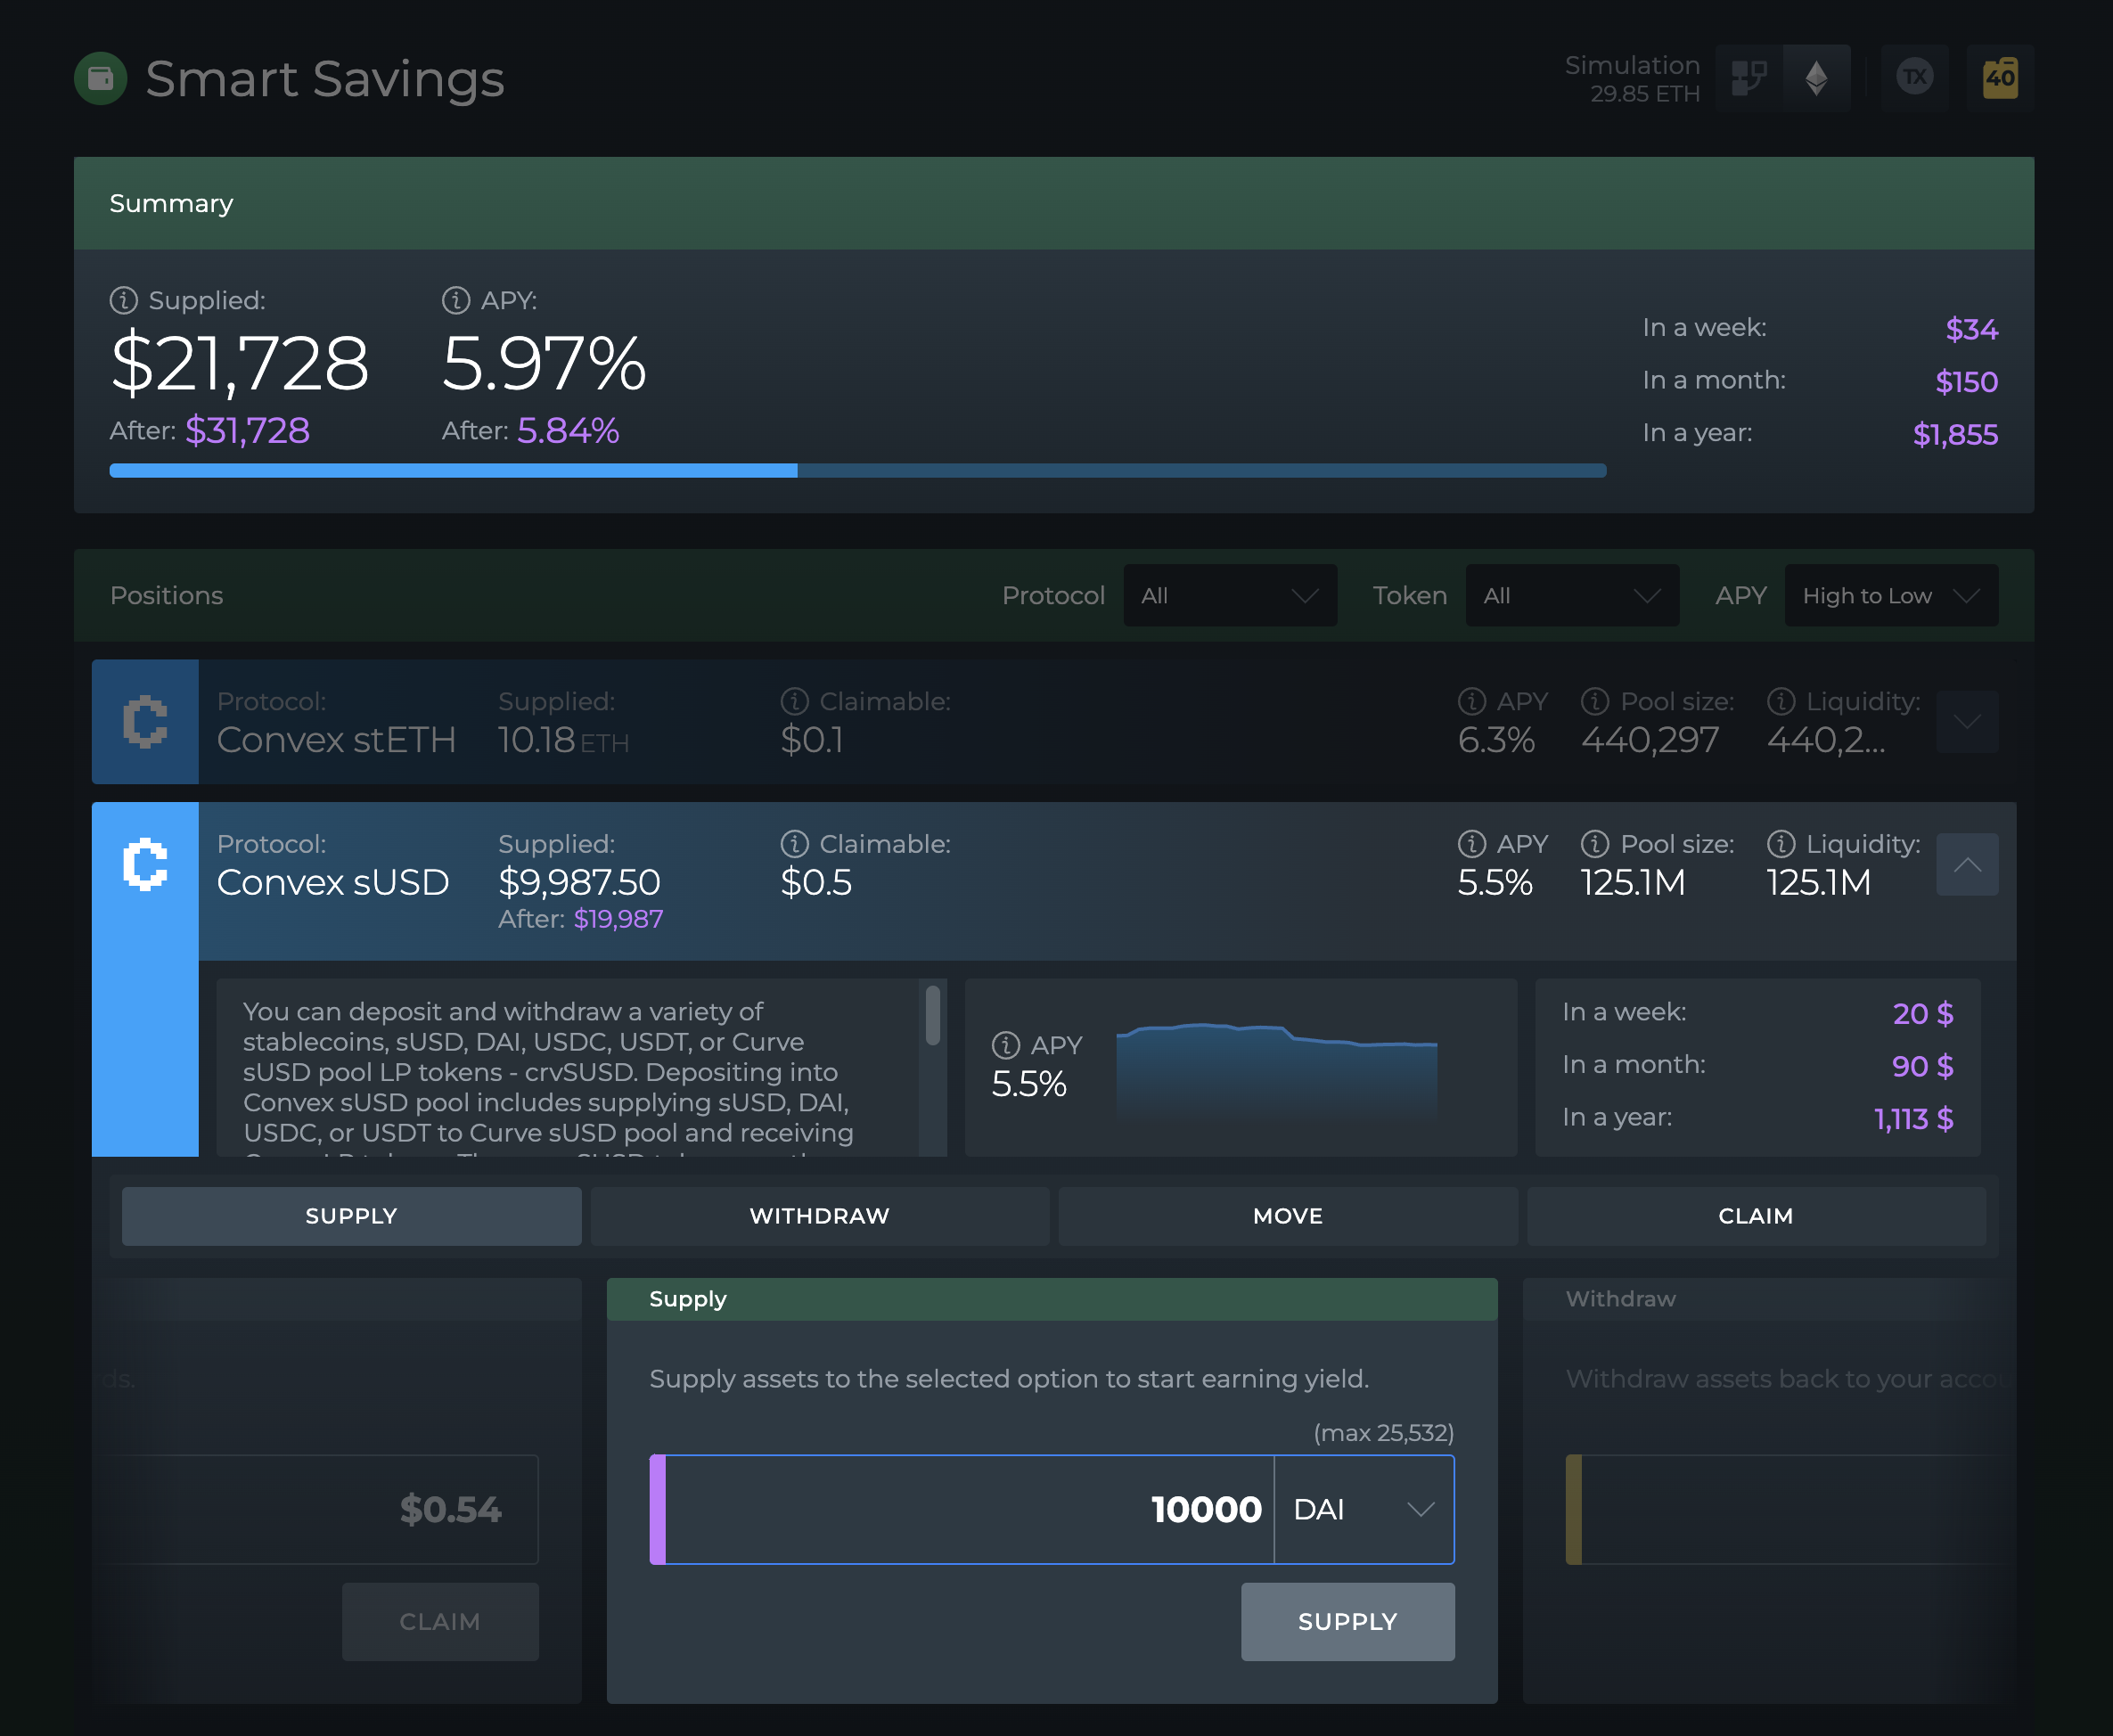The width and height of the screenshot is (2113, 1736).
Task: Click the Convex stETH protocol name
Action: [336, 740]
